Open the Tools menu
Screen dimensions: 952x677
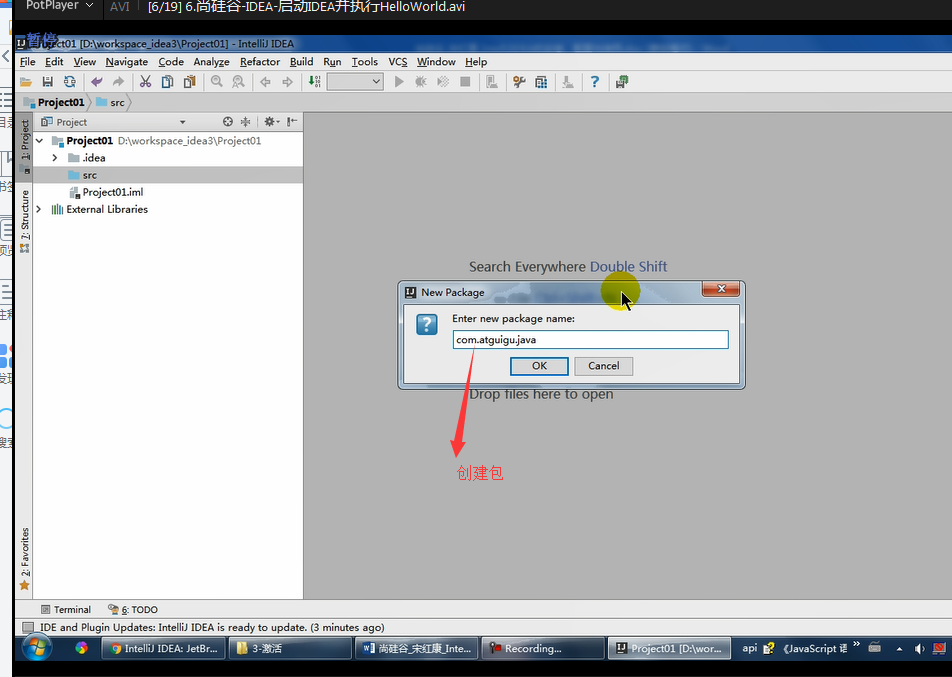point(364,62)
